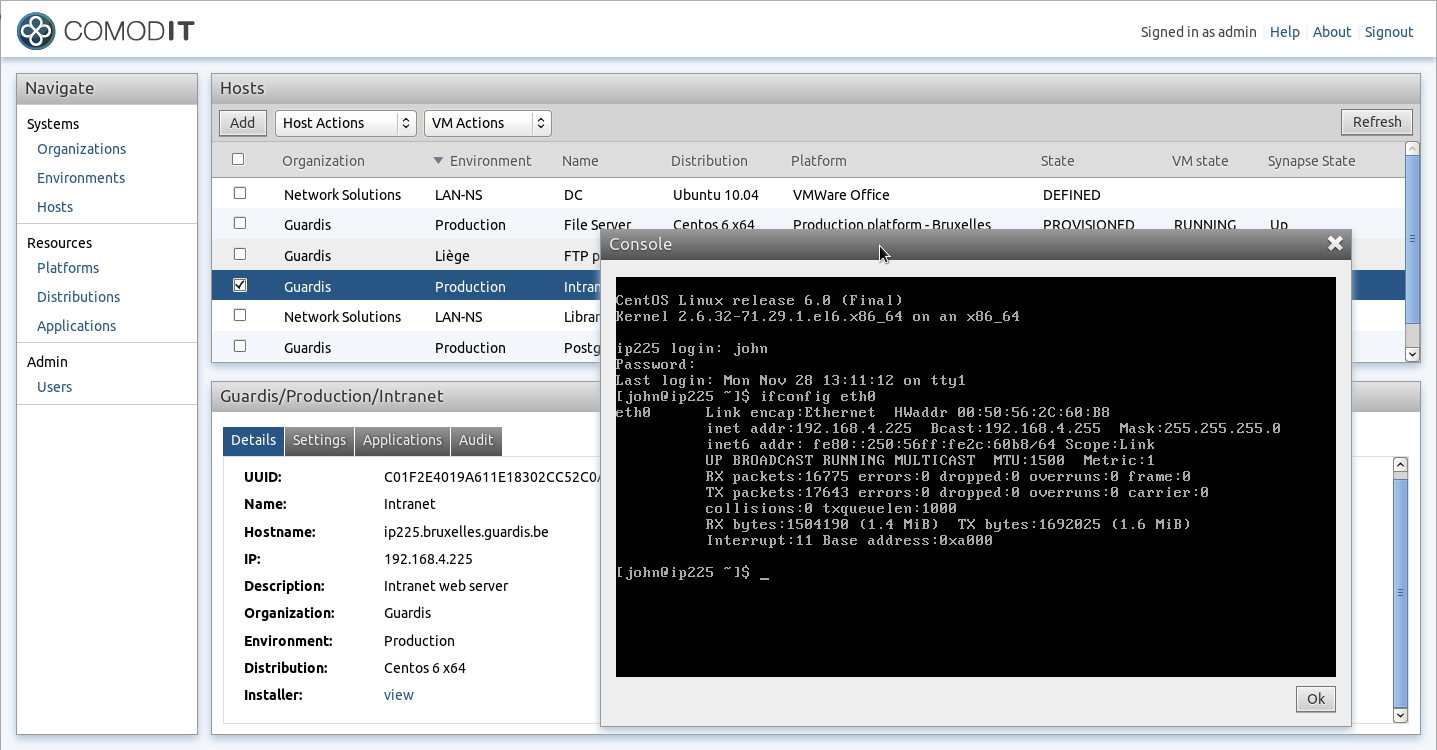Check the Liège FTP row checkbox
The width and height of the screenshot is (1437, 750).
click(239, 255)
